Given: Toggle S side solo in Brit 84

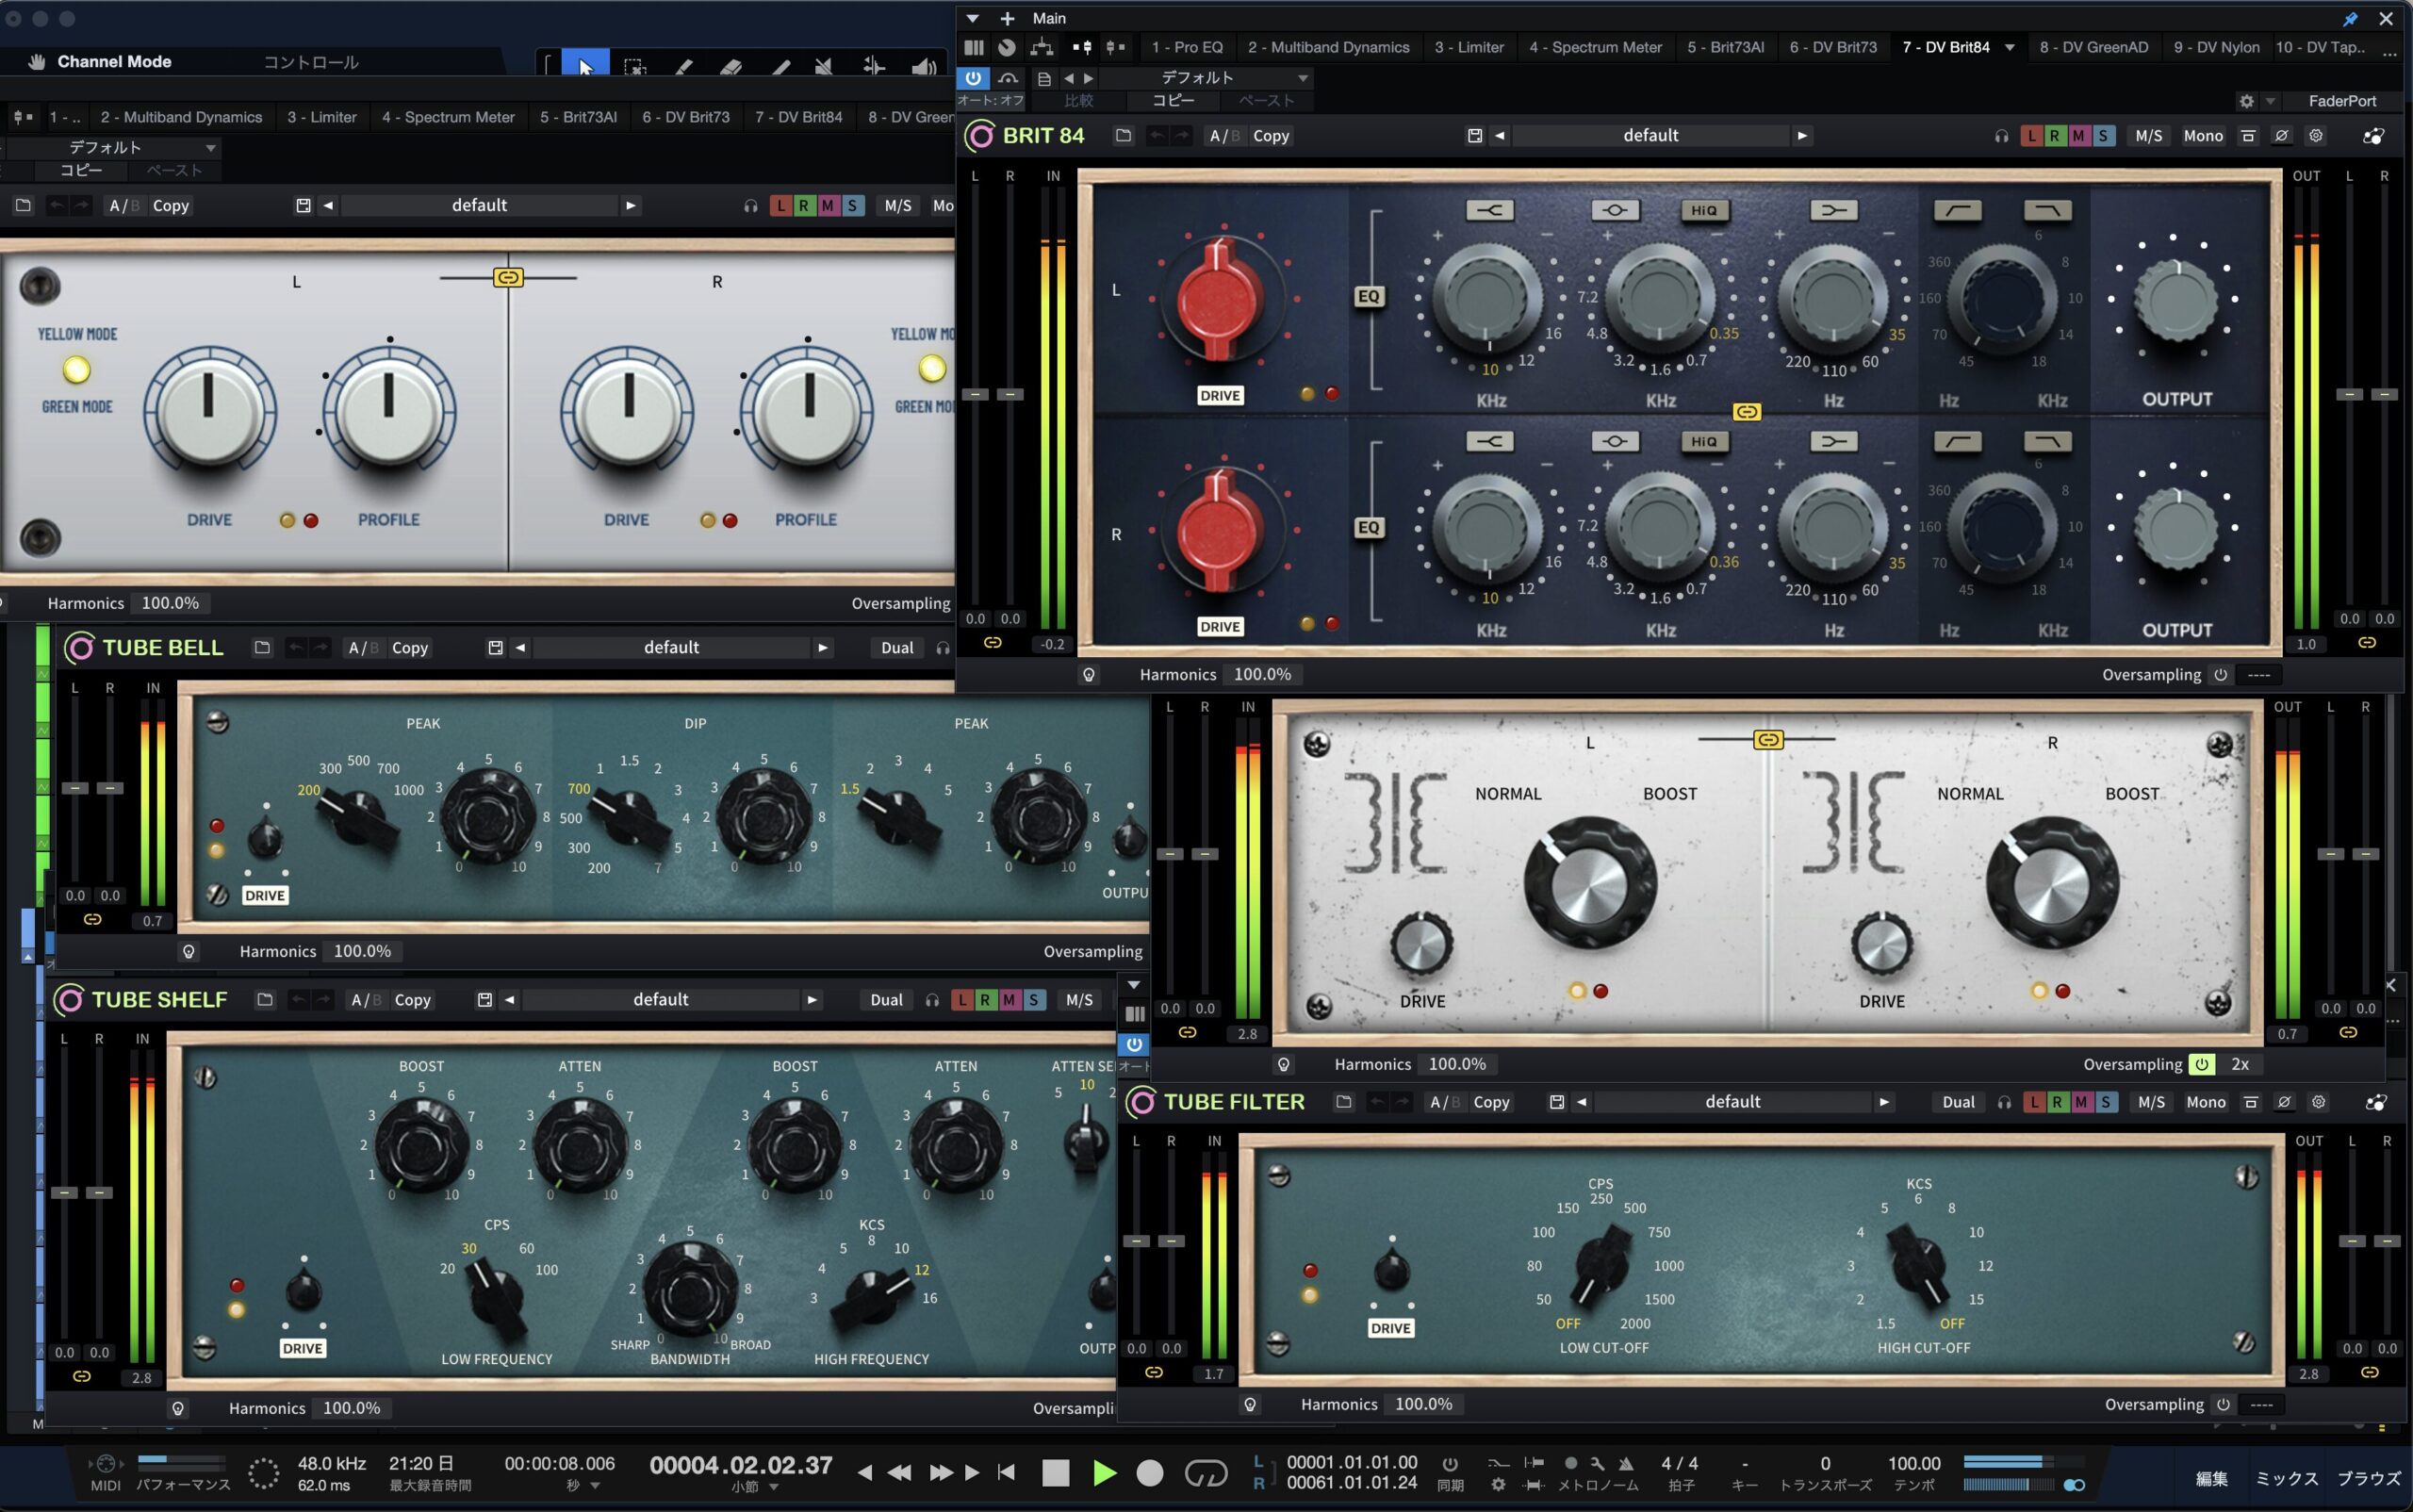Looking at the screenshot, I should point(2103,136).
